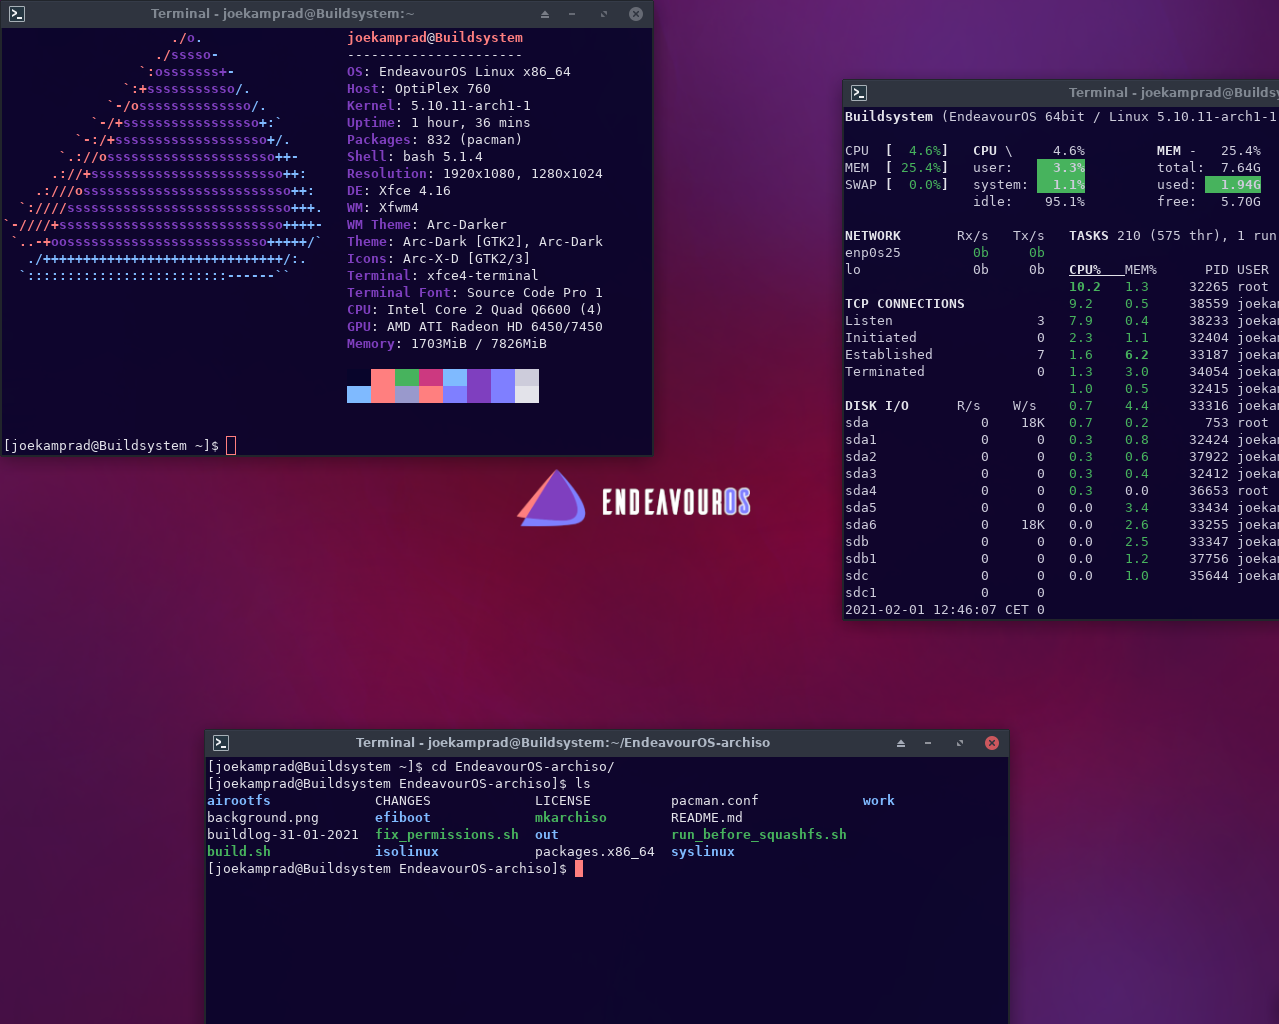Image resolution: width=1279 pixels, height=1024 pixels.
Task: Click the 'WM: Xfwm4' line
Action: [383, 207]
